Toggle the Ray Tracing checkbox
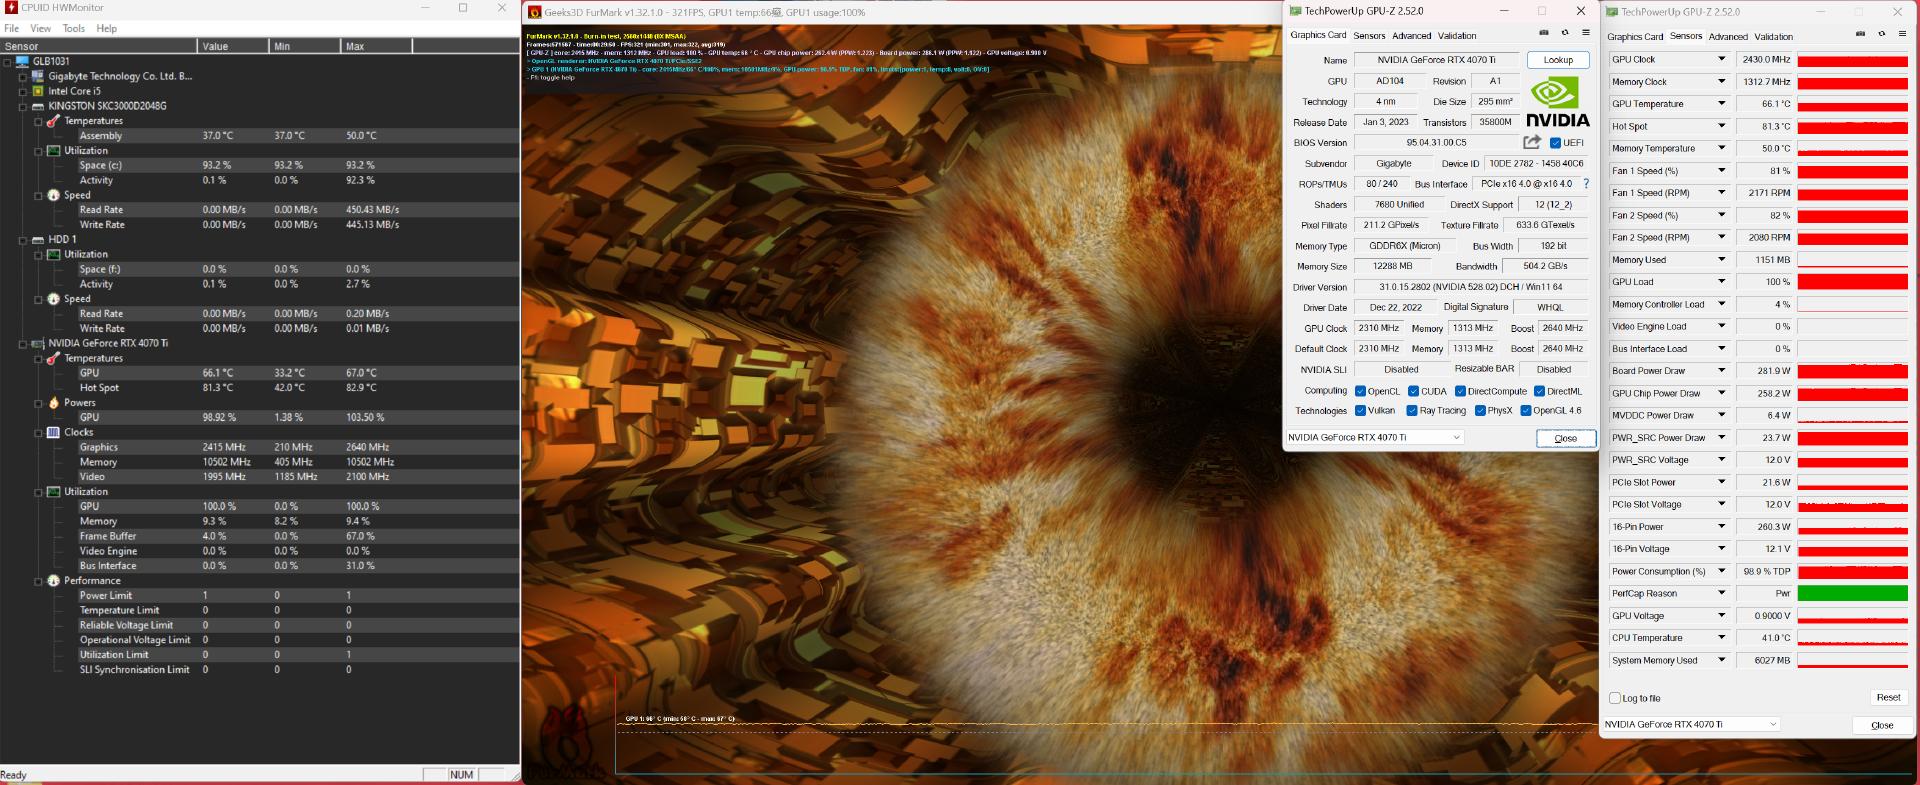This screenshot has height=785, width=1920. click(x=1412, y=411)
